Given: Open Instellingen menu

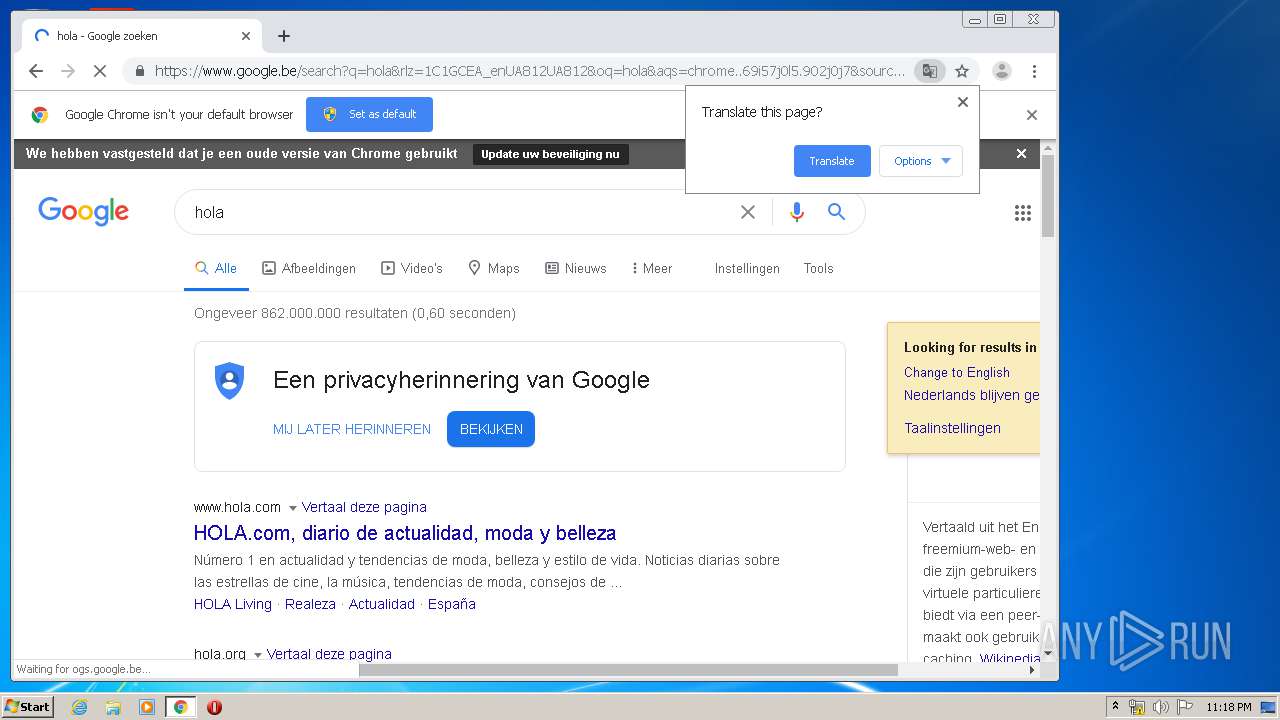Looking at the screenshot, I should coord(747,268).
